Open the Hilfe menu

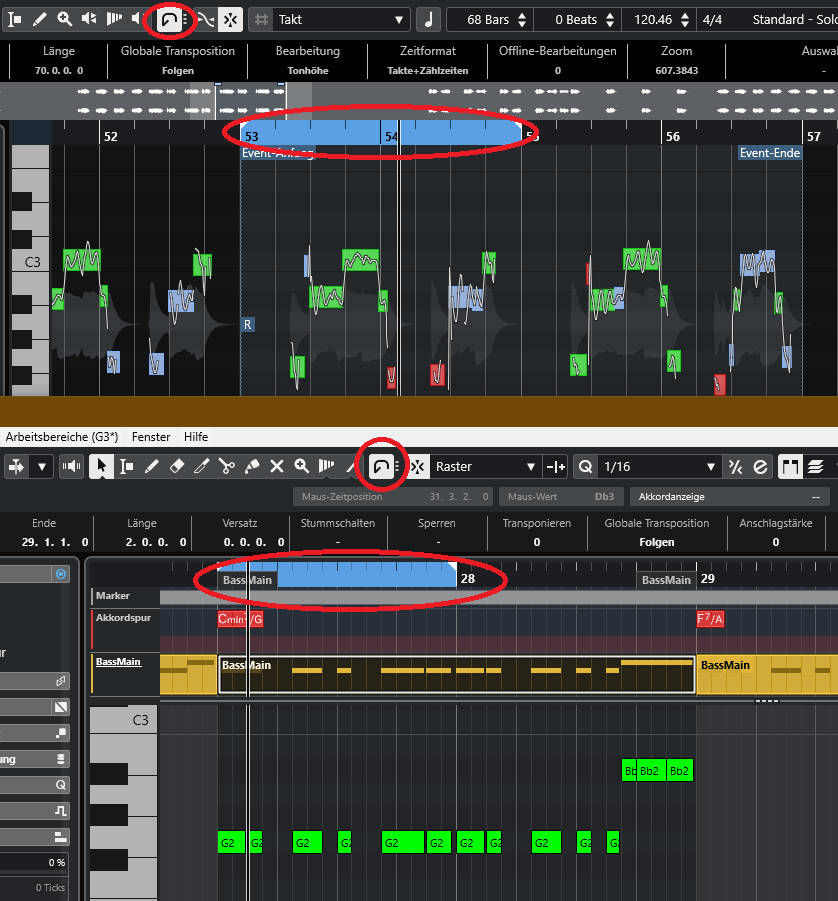196,436
